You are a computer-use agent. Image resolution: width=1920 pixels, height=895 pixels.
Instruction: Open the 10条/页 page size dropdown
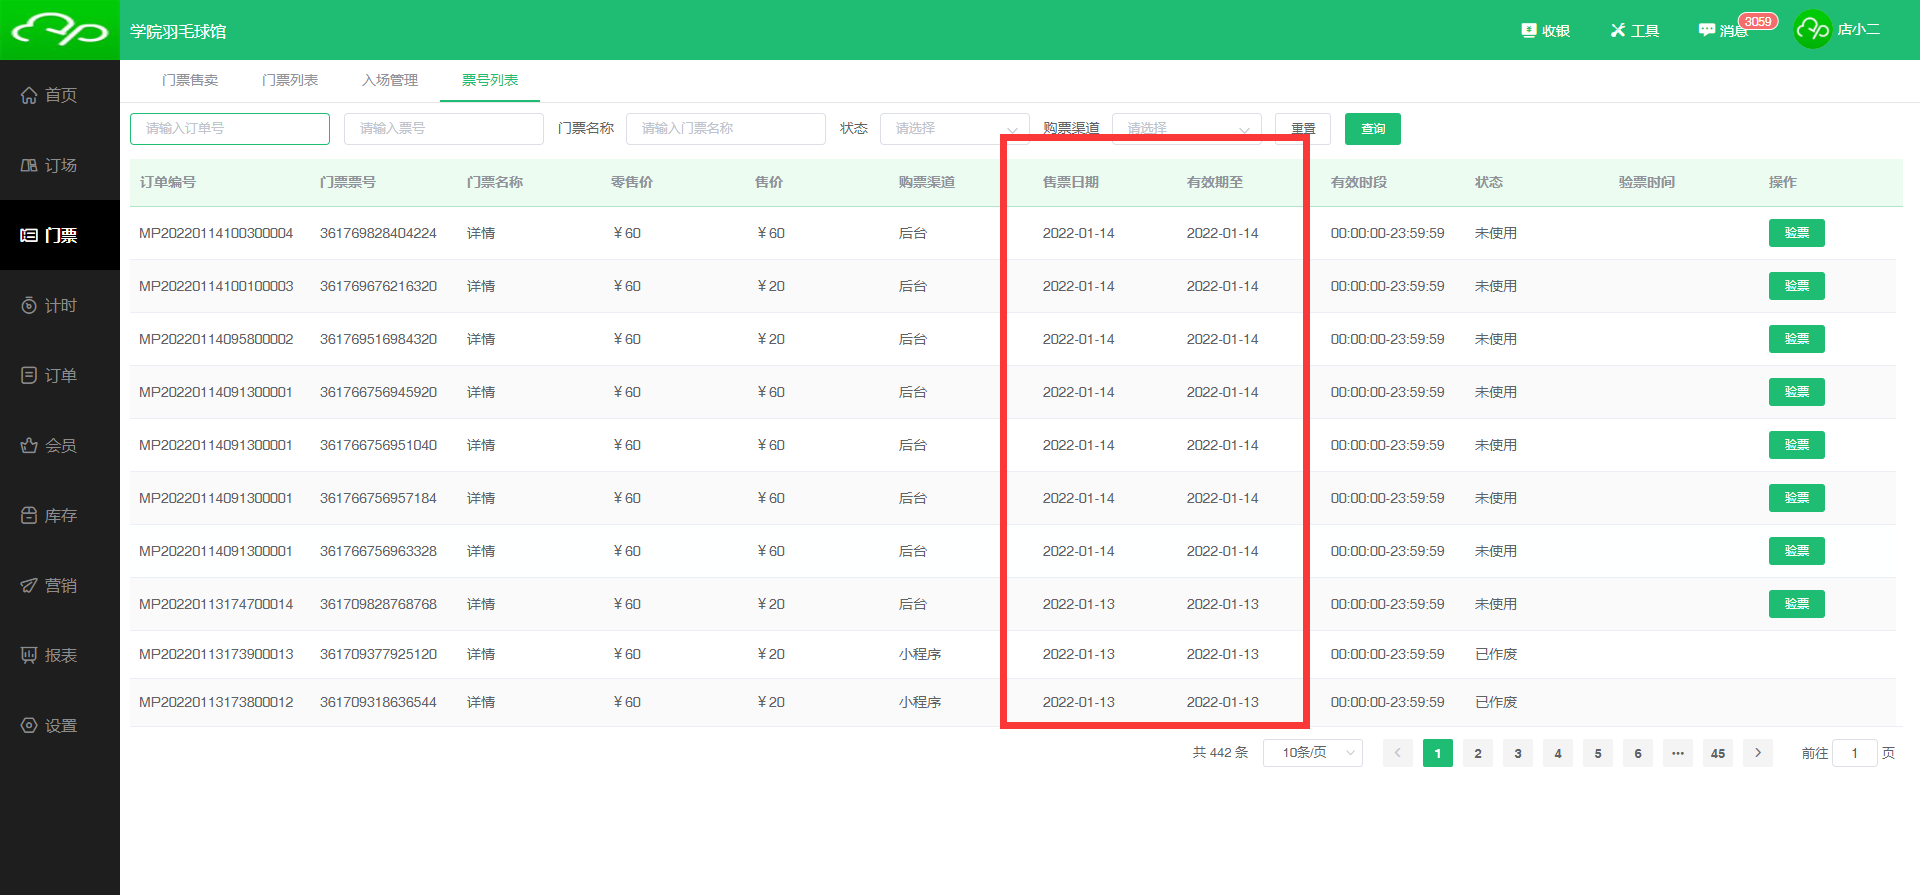click(x=1312, y=753)
